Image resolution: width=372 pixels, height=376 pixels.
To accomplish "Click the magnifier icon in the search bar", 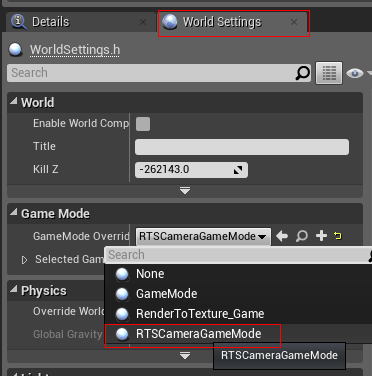I will pos(303,73).
